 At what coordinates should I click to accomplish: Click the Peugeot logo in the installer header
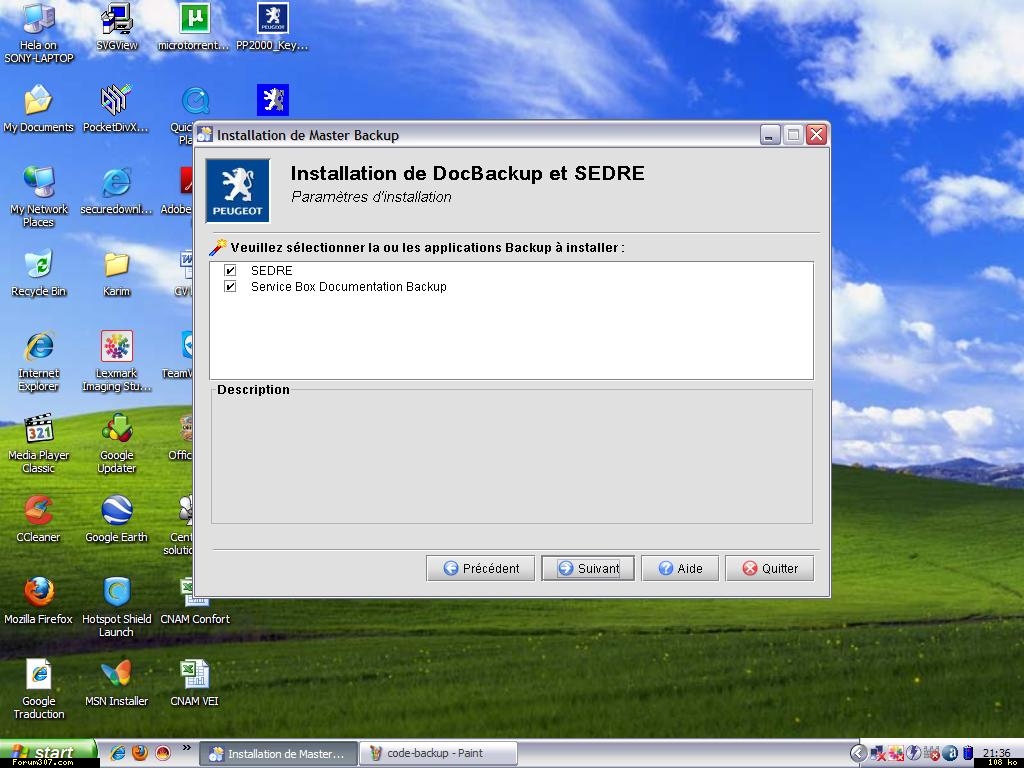click(x=238, y=191)
